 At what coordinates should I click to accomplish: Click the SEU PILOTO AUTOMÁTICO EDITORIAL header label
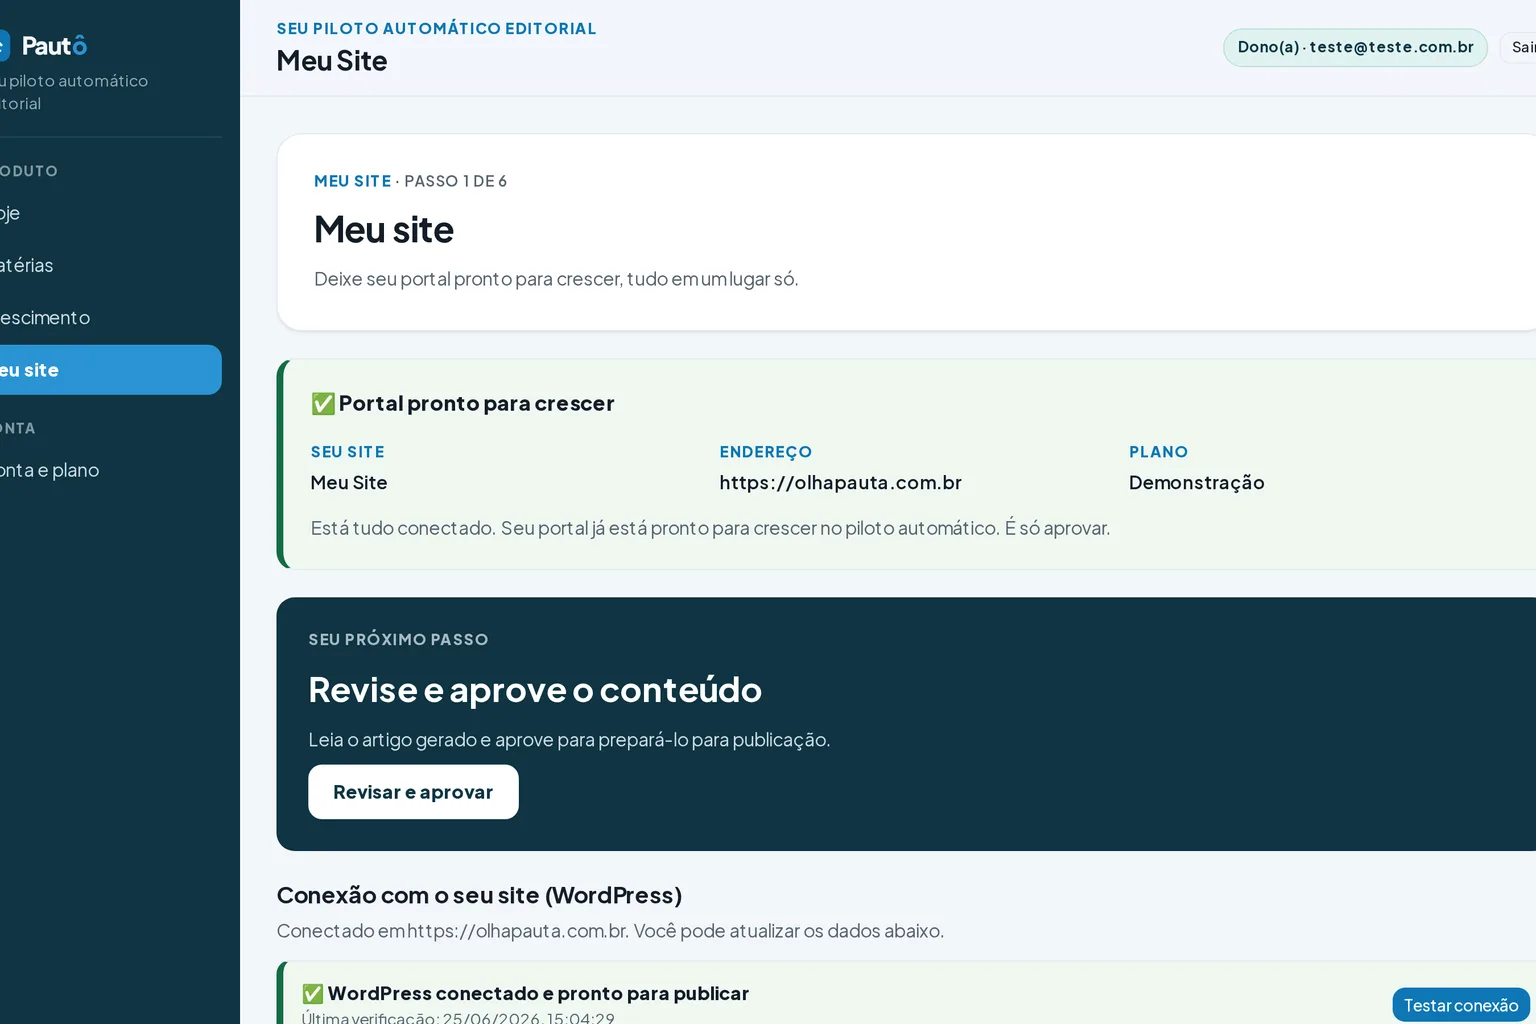[436, 28]
